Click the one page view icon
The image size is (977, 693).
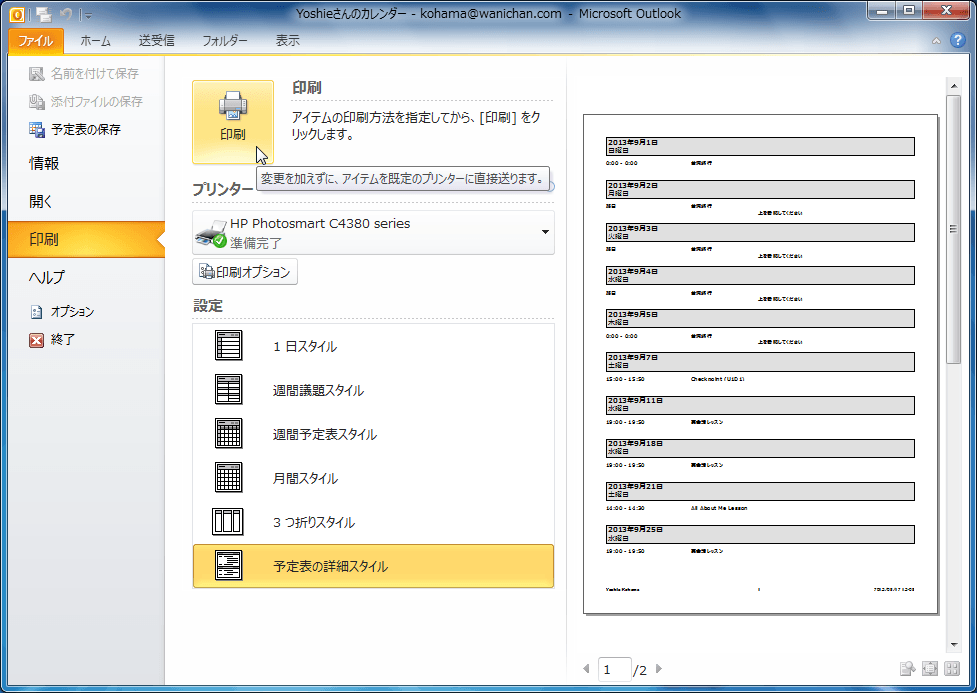[x=930, y=669]
